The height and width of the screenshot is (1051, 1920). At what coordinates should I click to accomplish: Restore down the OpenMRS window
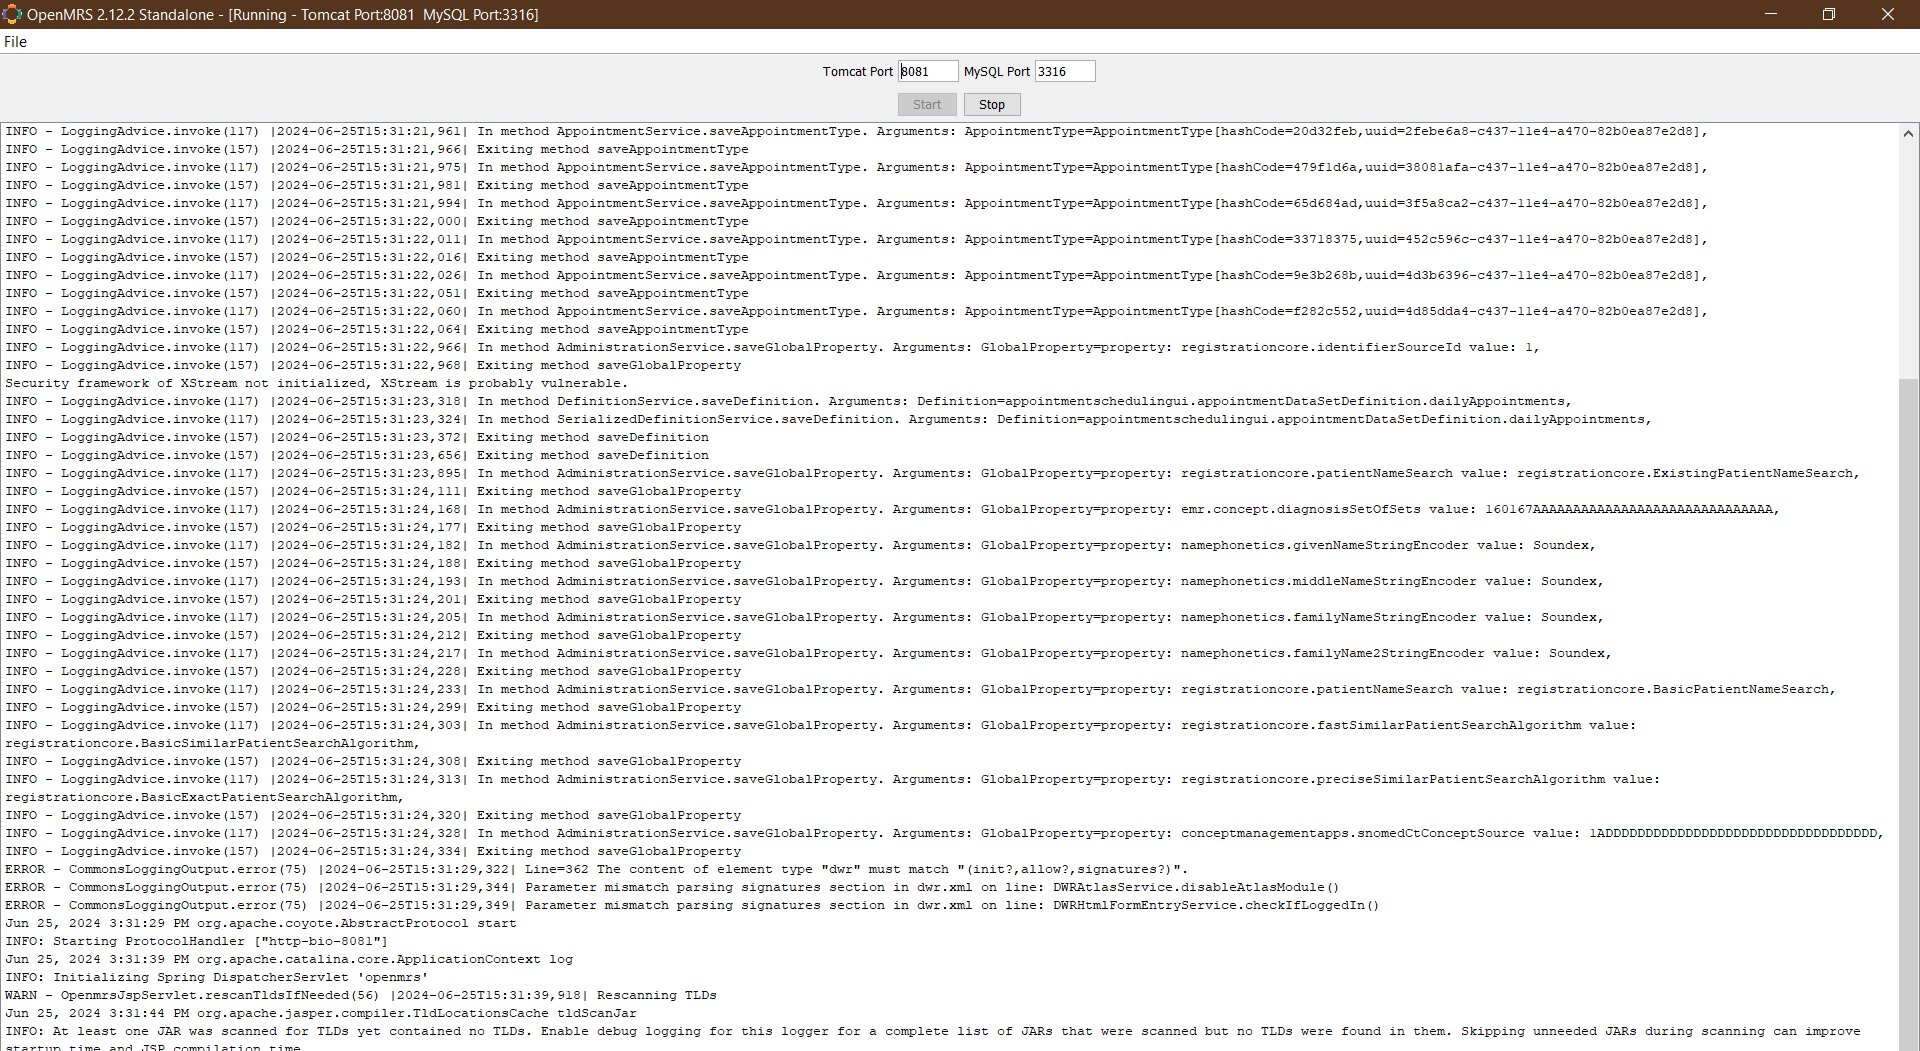point(1829,14)
